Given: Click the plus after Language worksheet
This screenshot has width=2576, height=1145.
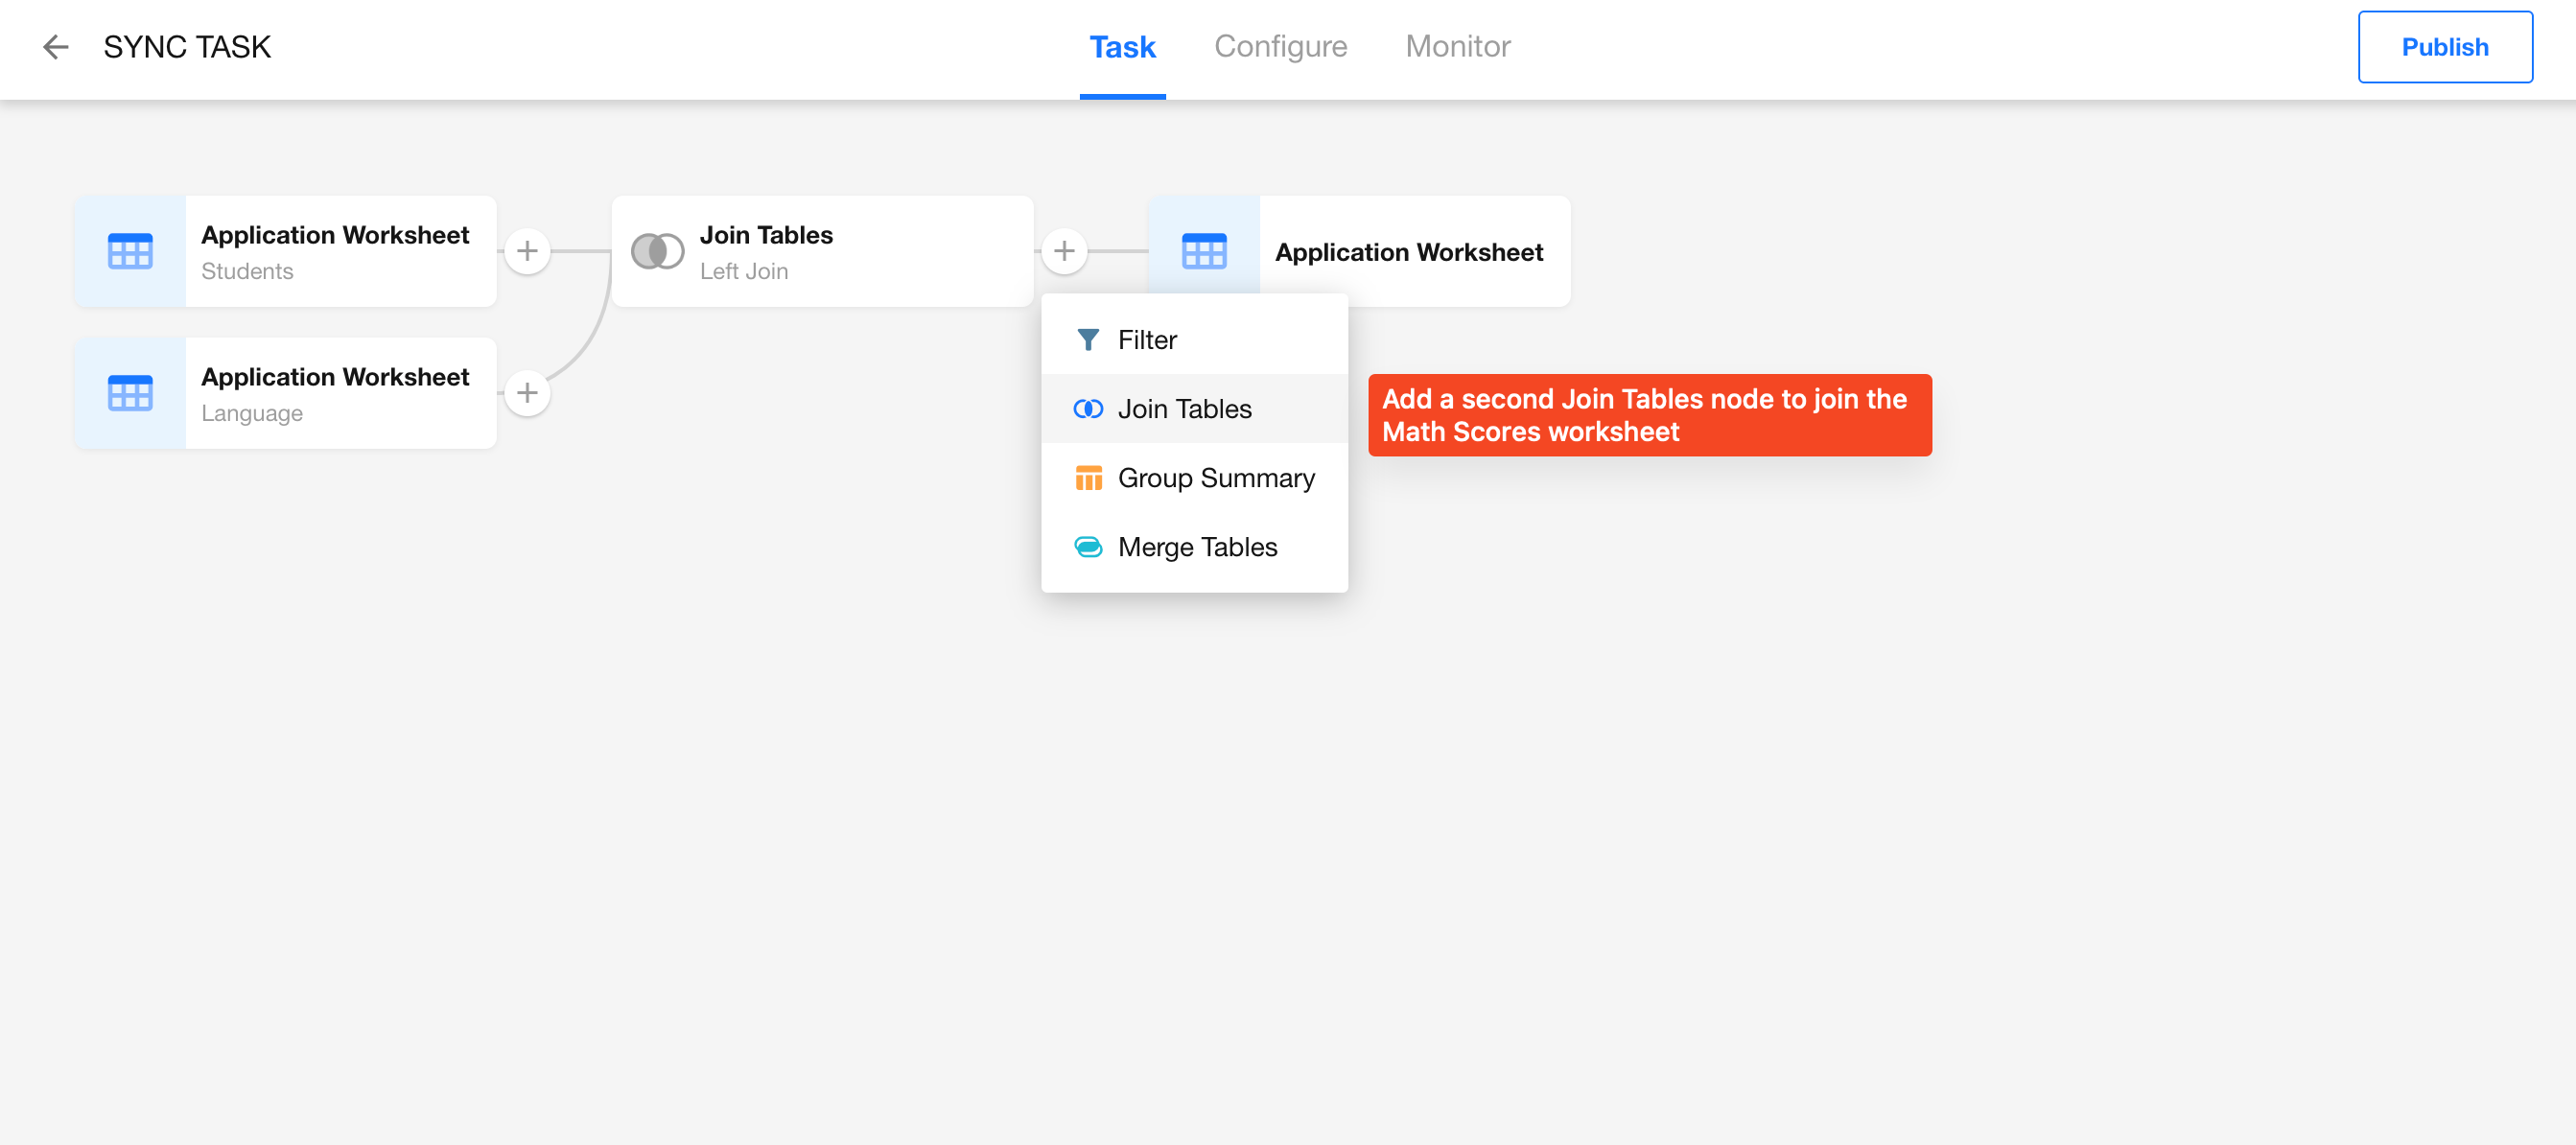Looking at the screenshot, I should click(527, 393).
